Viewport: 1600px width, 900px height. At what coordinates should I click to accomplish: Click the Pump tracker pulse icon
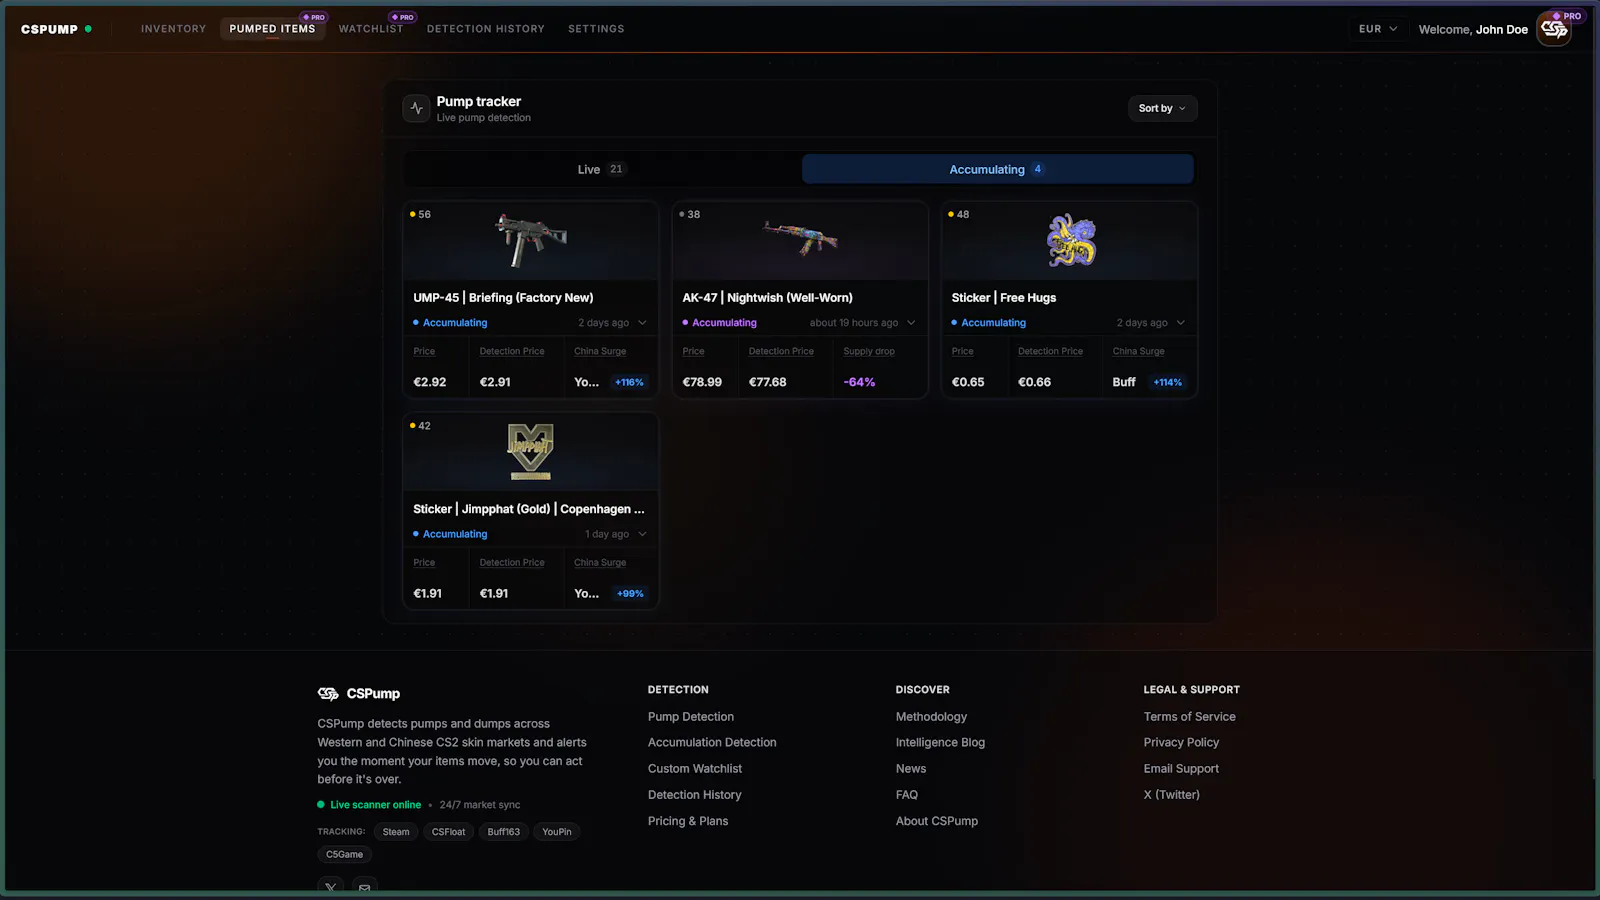tap(416, 108)
